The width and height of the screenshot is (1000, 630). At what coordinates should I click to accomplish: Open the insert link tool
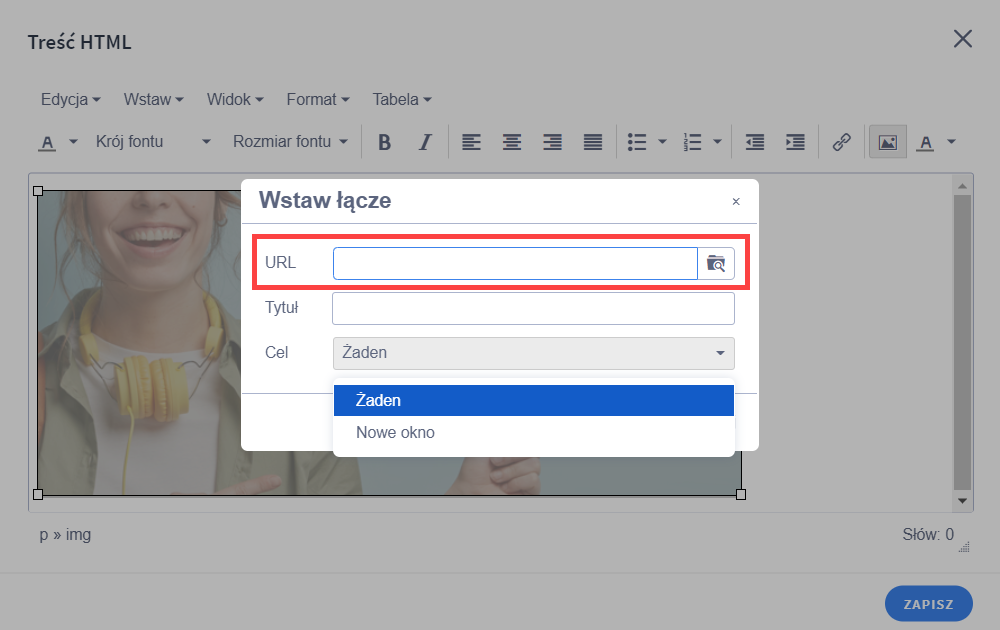point(841,141)
